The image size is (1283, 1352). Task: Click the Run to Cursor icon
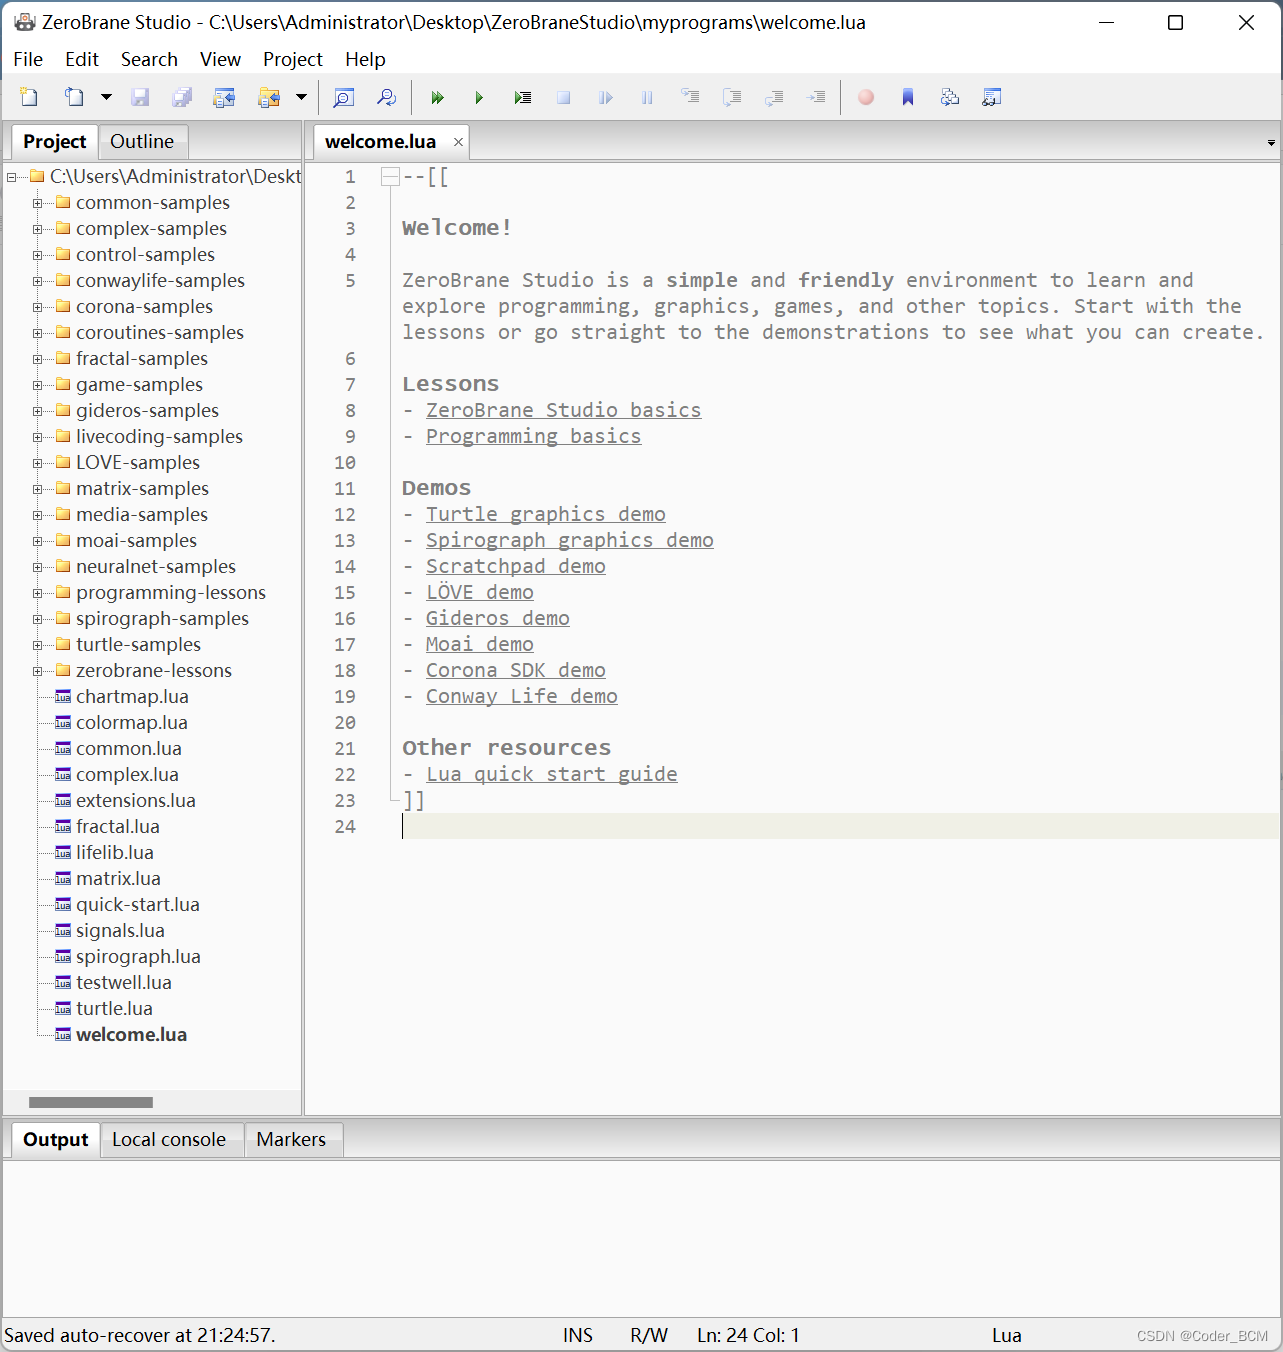(x=817, y=97)
